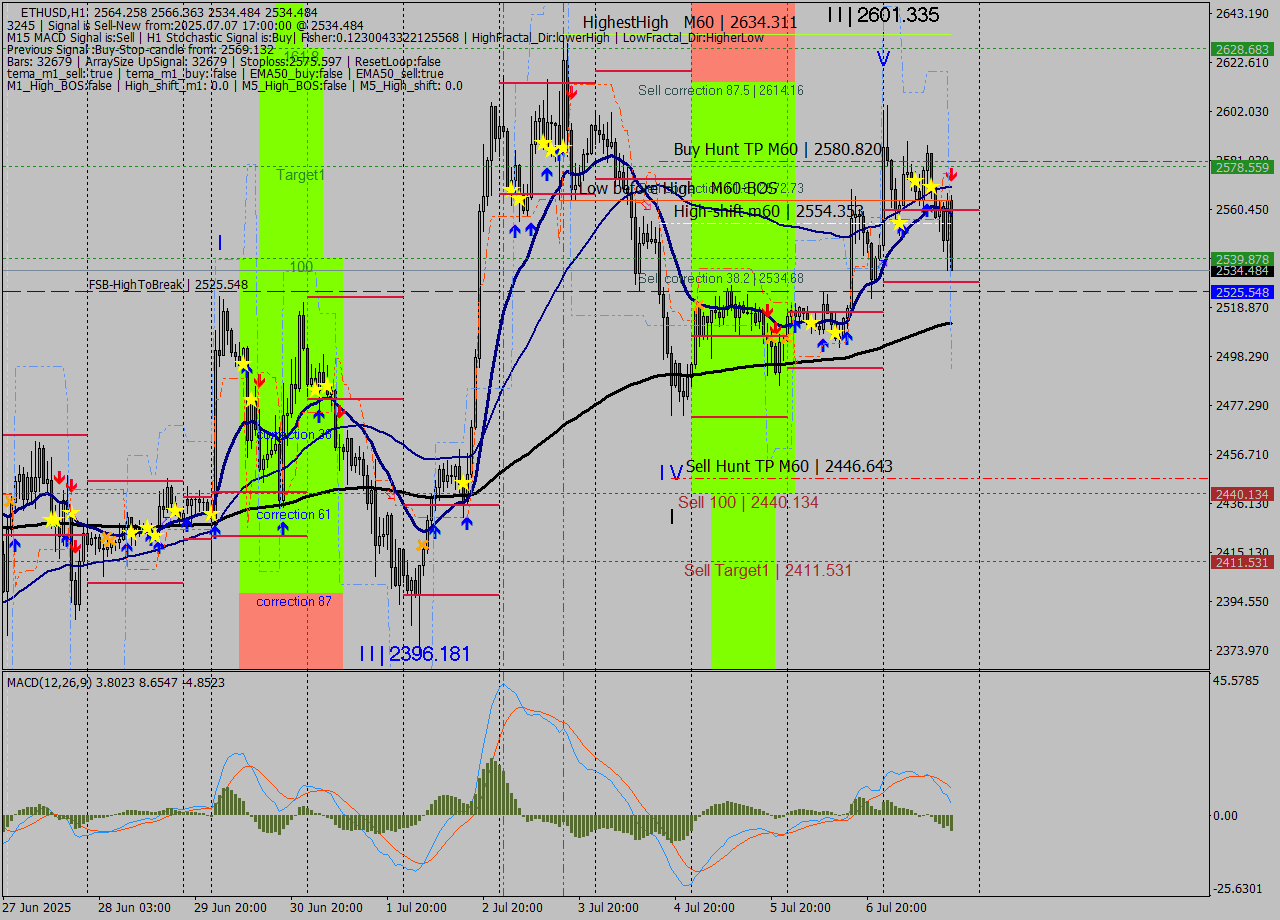Select the orange arrow near the 2396 low
The image size is (1280, 920).
[423, 545]
